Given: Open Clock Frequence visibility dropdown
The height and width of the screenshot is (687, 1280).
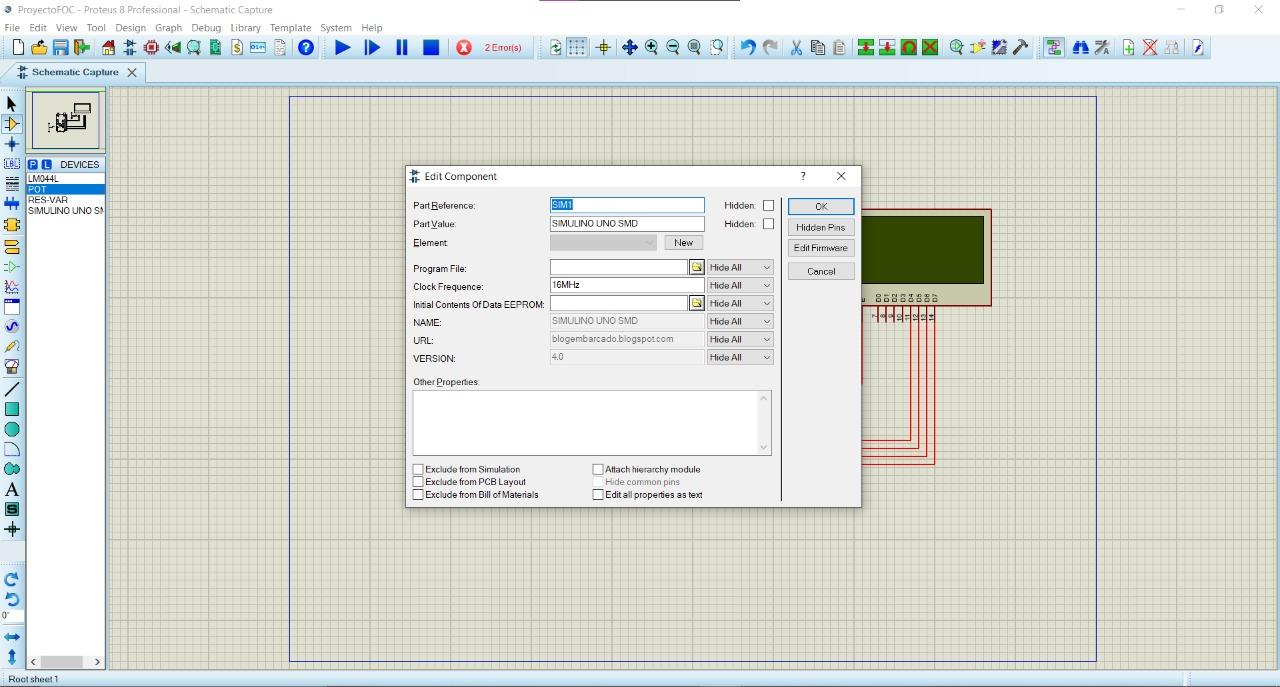Looking at the screenshot, I should pos(740,286).
